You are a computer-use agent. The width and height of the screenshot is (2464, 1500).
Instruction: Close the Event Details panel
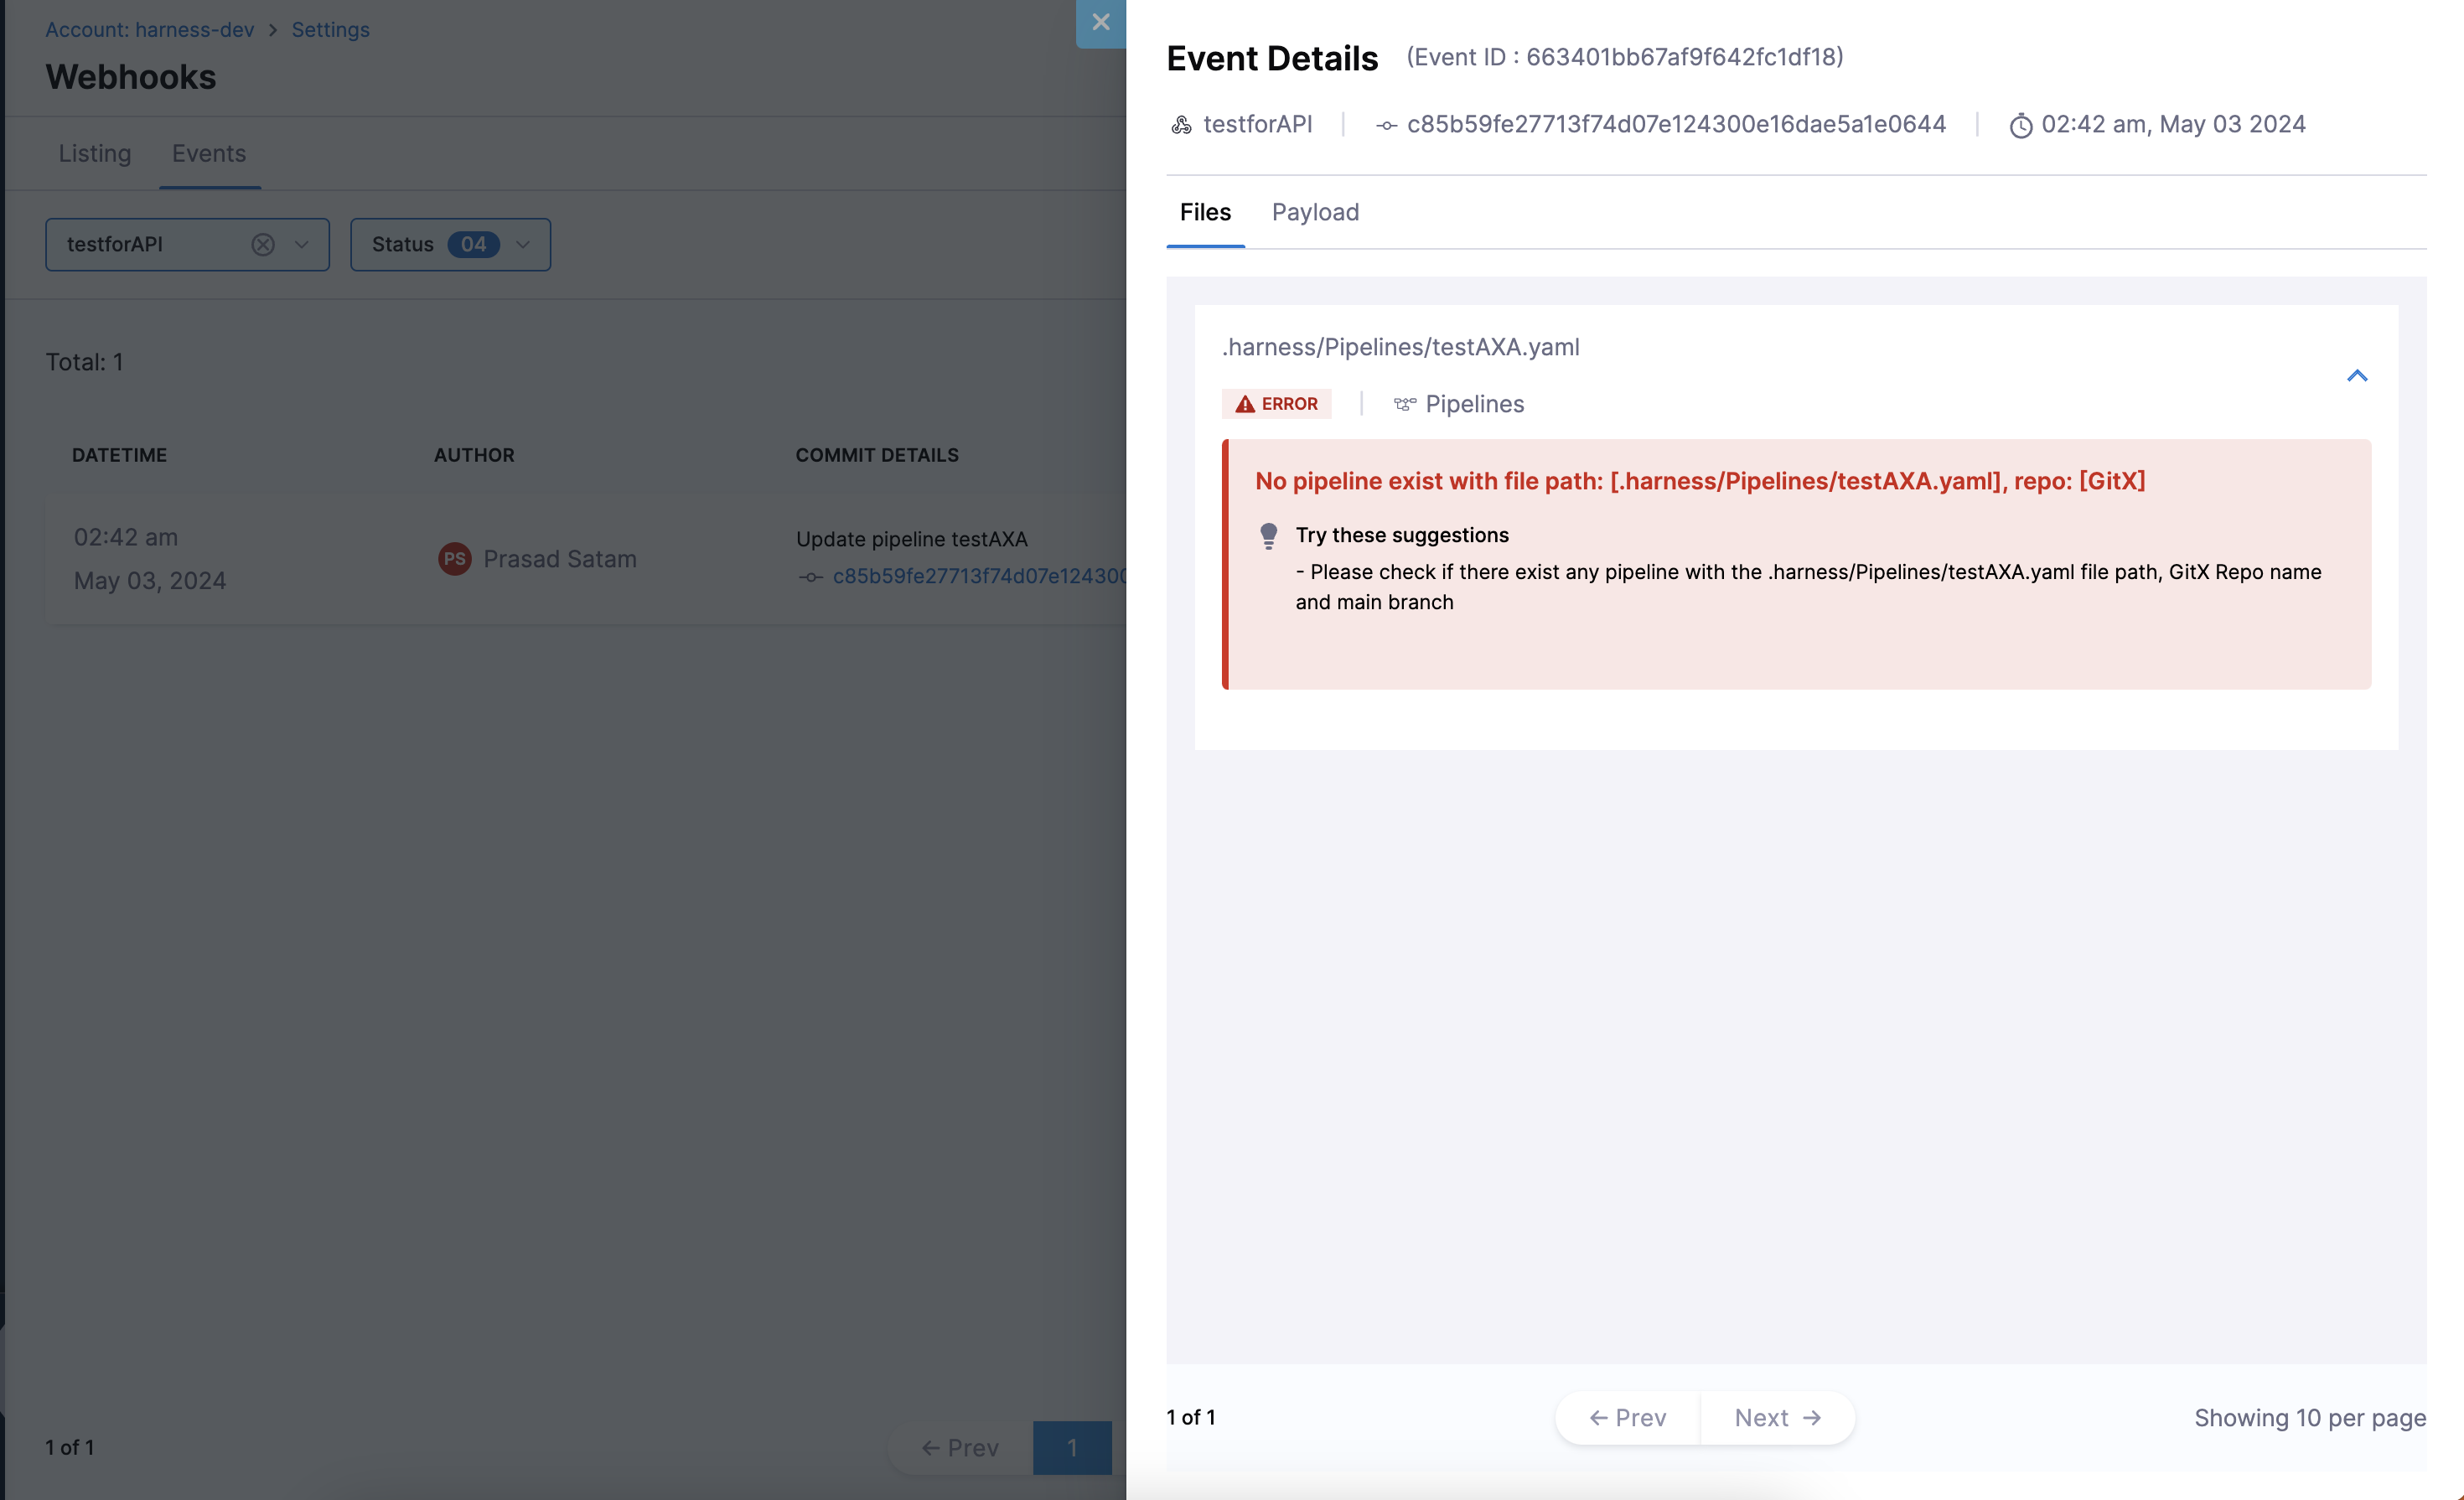1100,22
